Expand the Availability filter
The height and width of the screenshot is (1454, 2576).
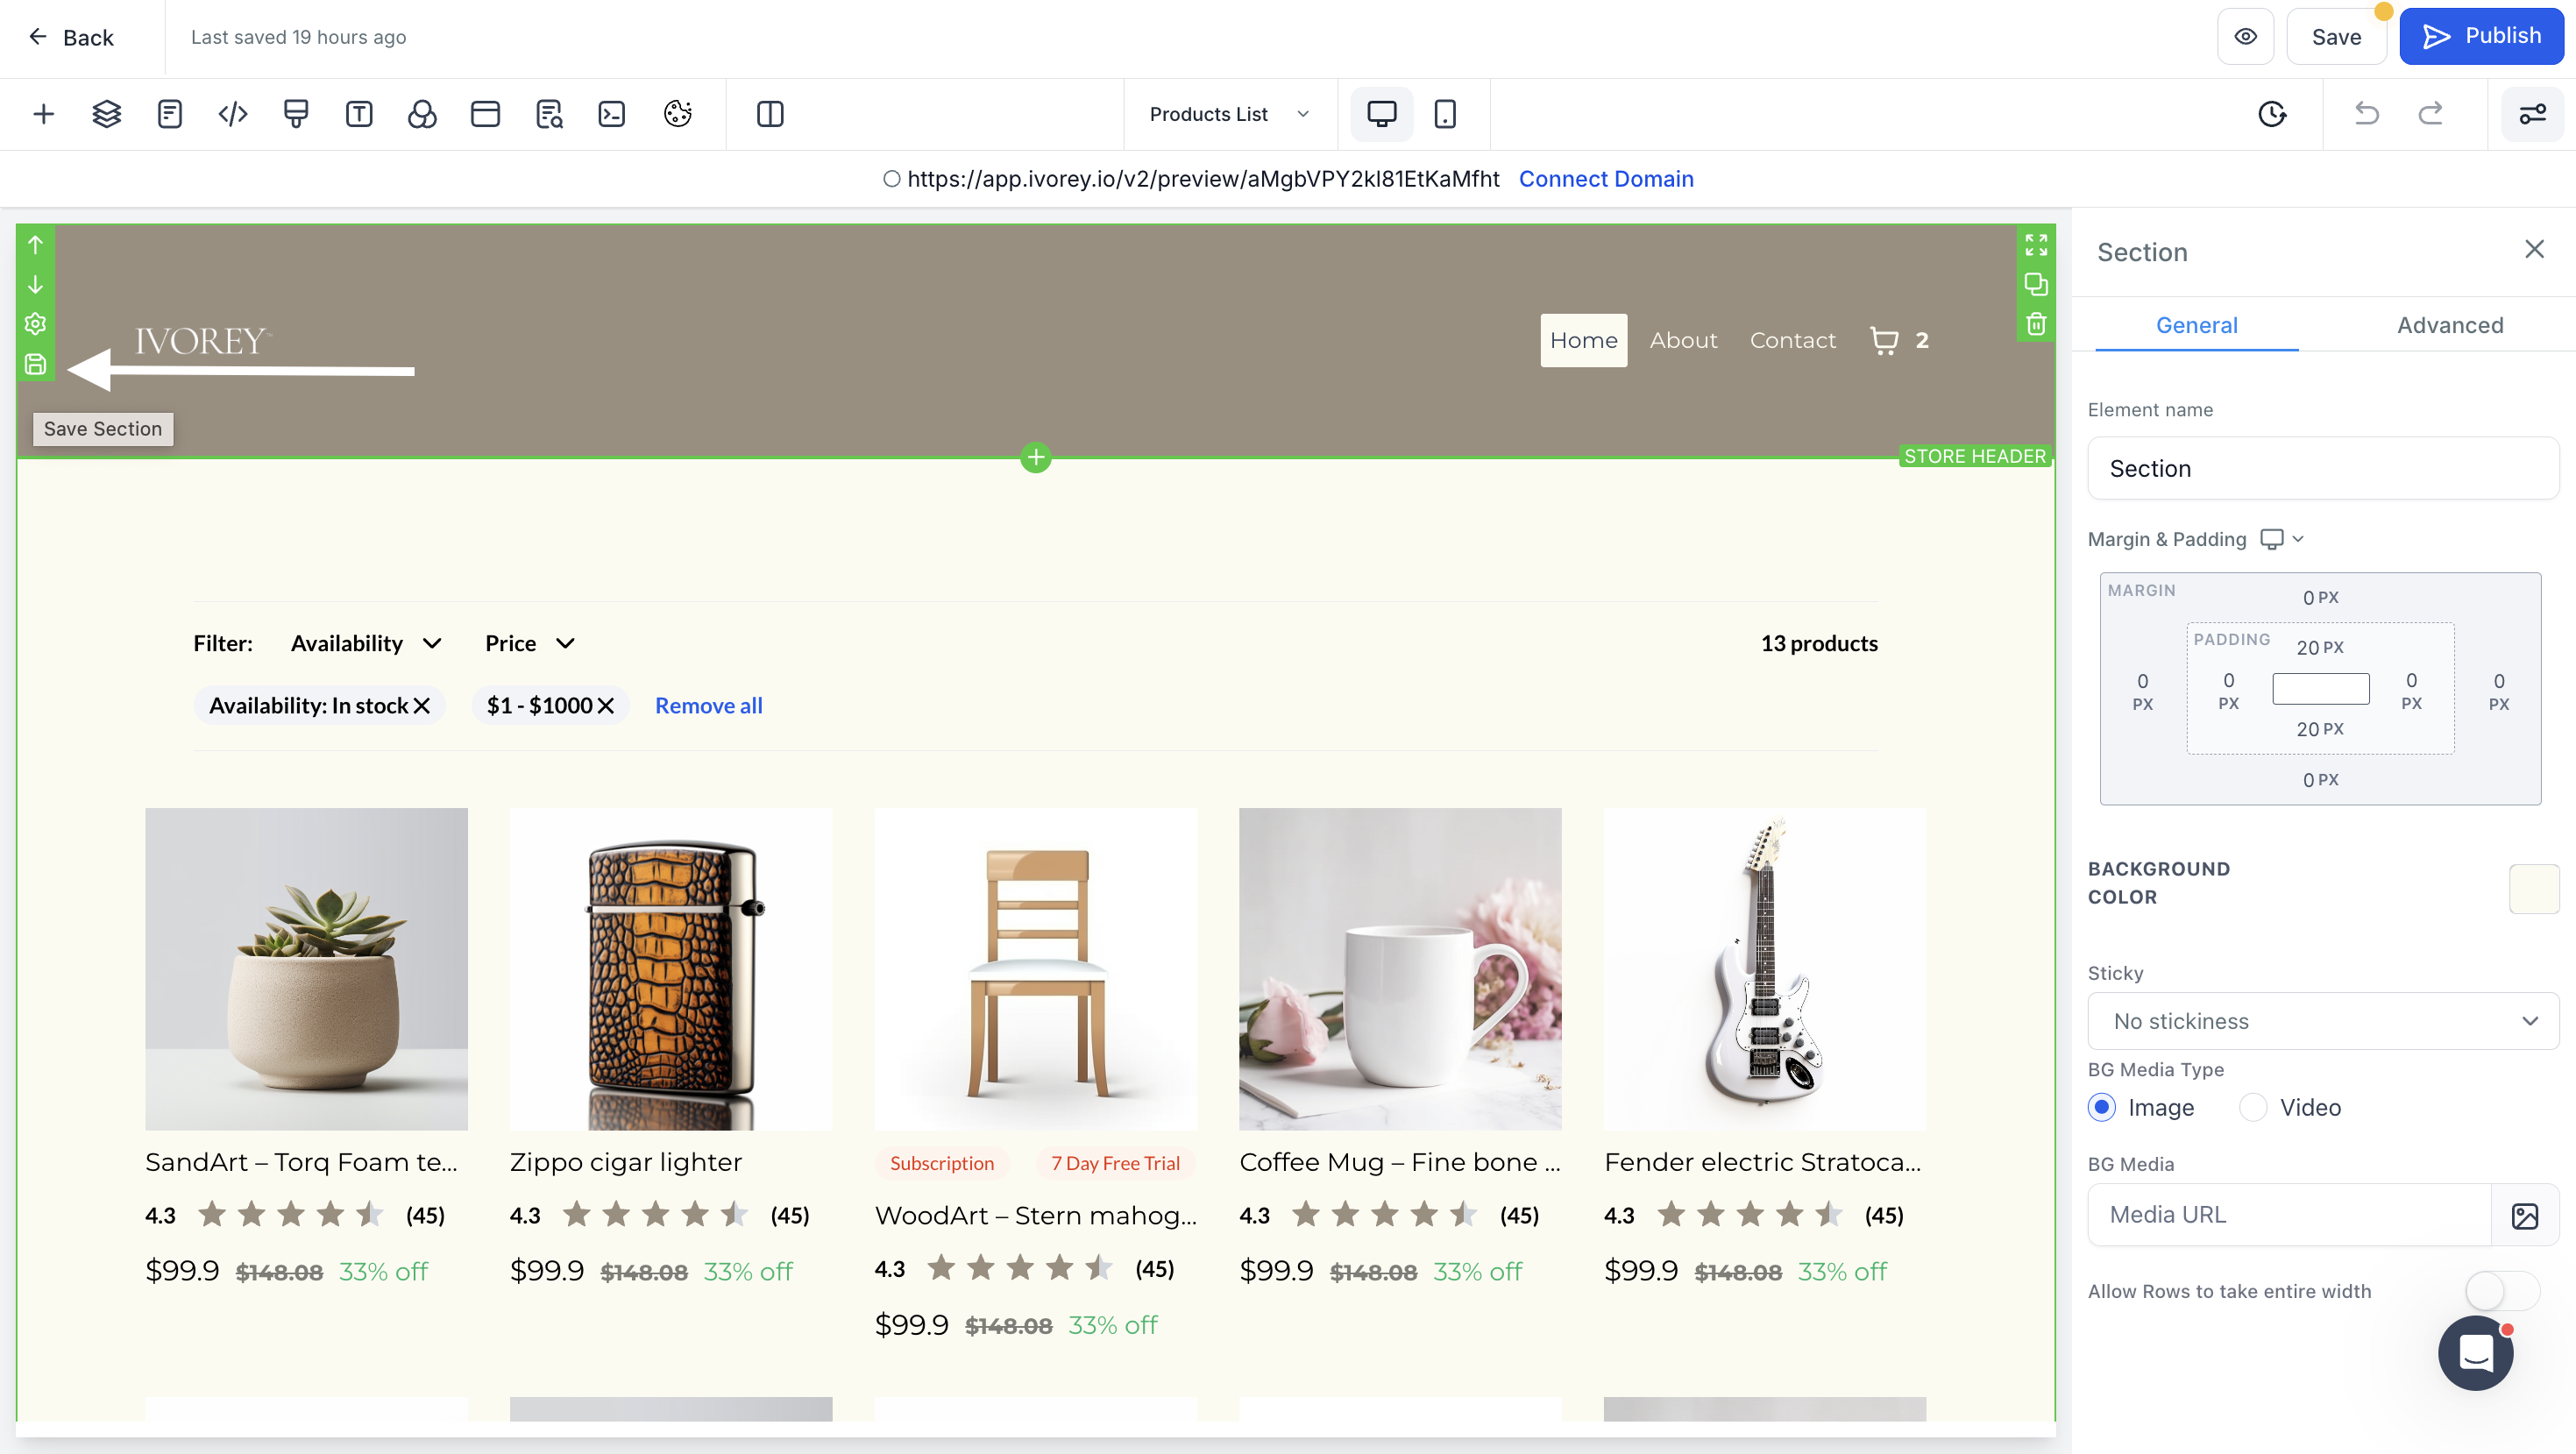[365, 643]
